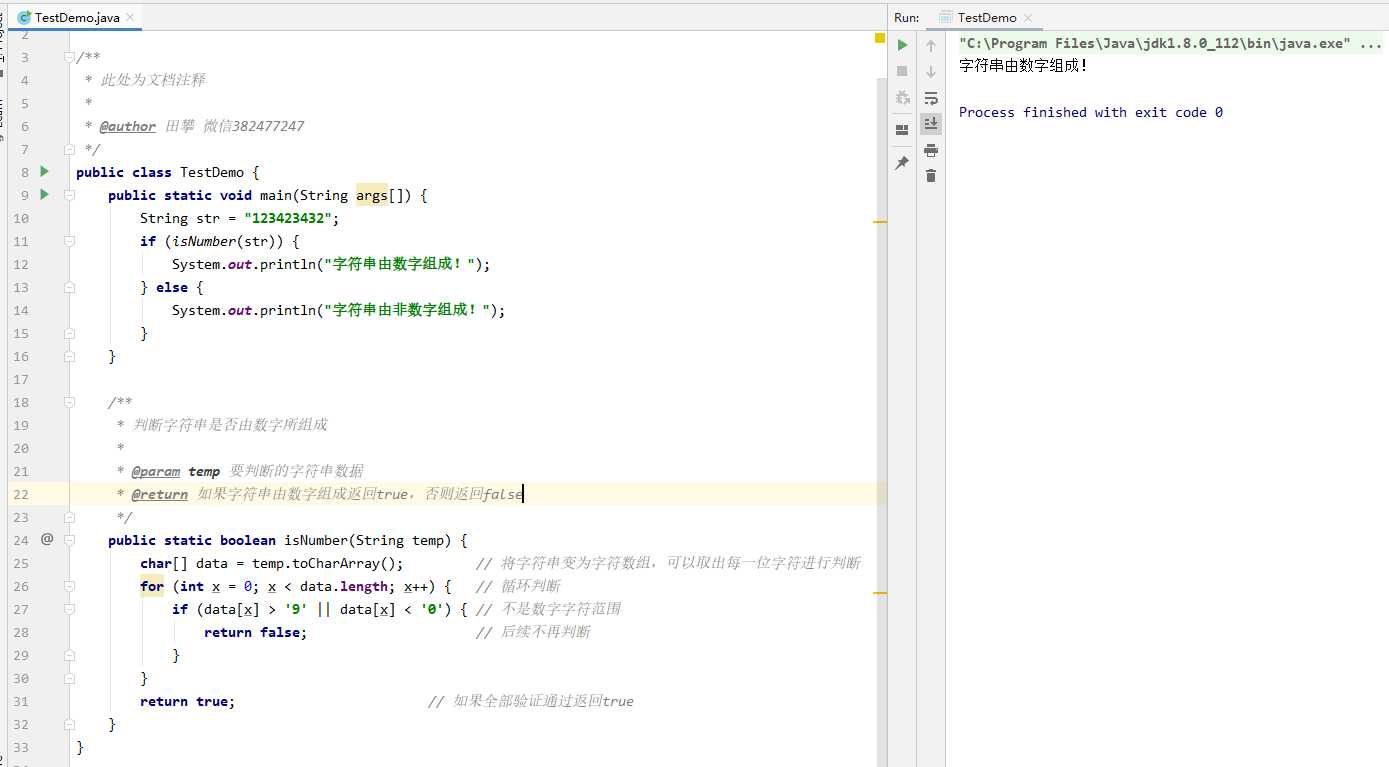Click the run gutter arrow next to class TestDemo
Image resolution: width=1389 pixels, height=767 pixels.
tap(44, 172)
